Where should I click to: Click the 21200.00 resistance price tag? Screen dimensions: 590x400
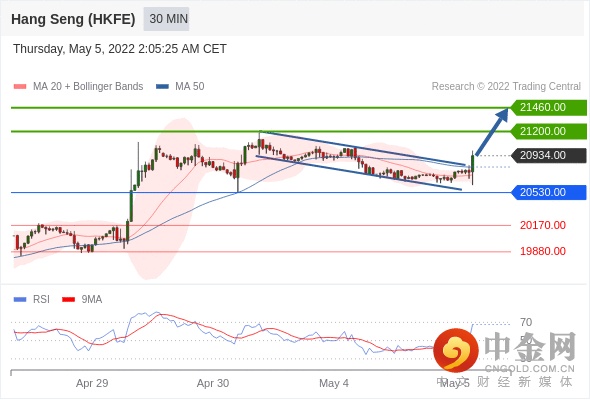(549, 131)
